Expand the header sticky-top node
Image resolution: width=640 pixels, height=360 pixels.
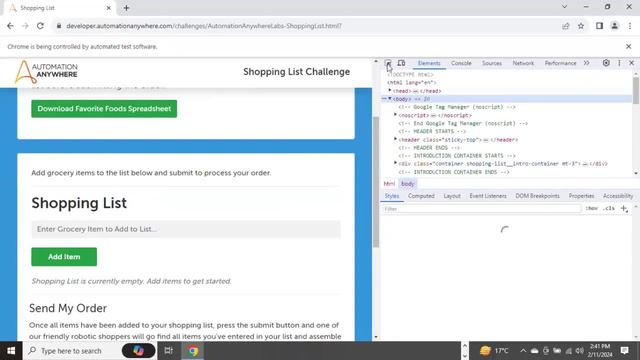396,139
